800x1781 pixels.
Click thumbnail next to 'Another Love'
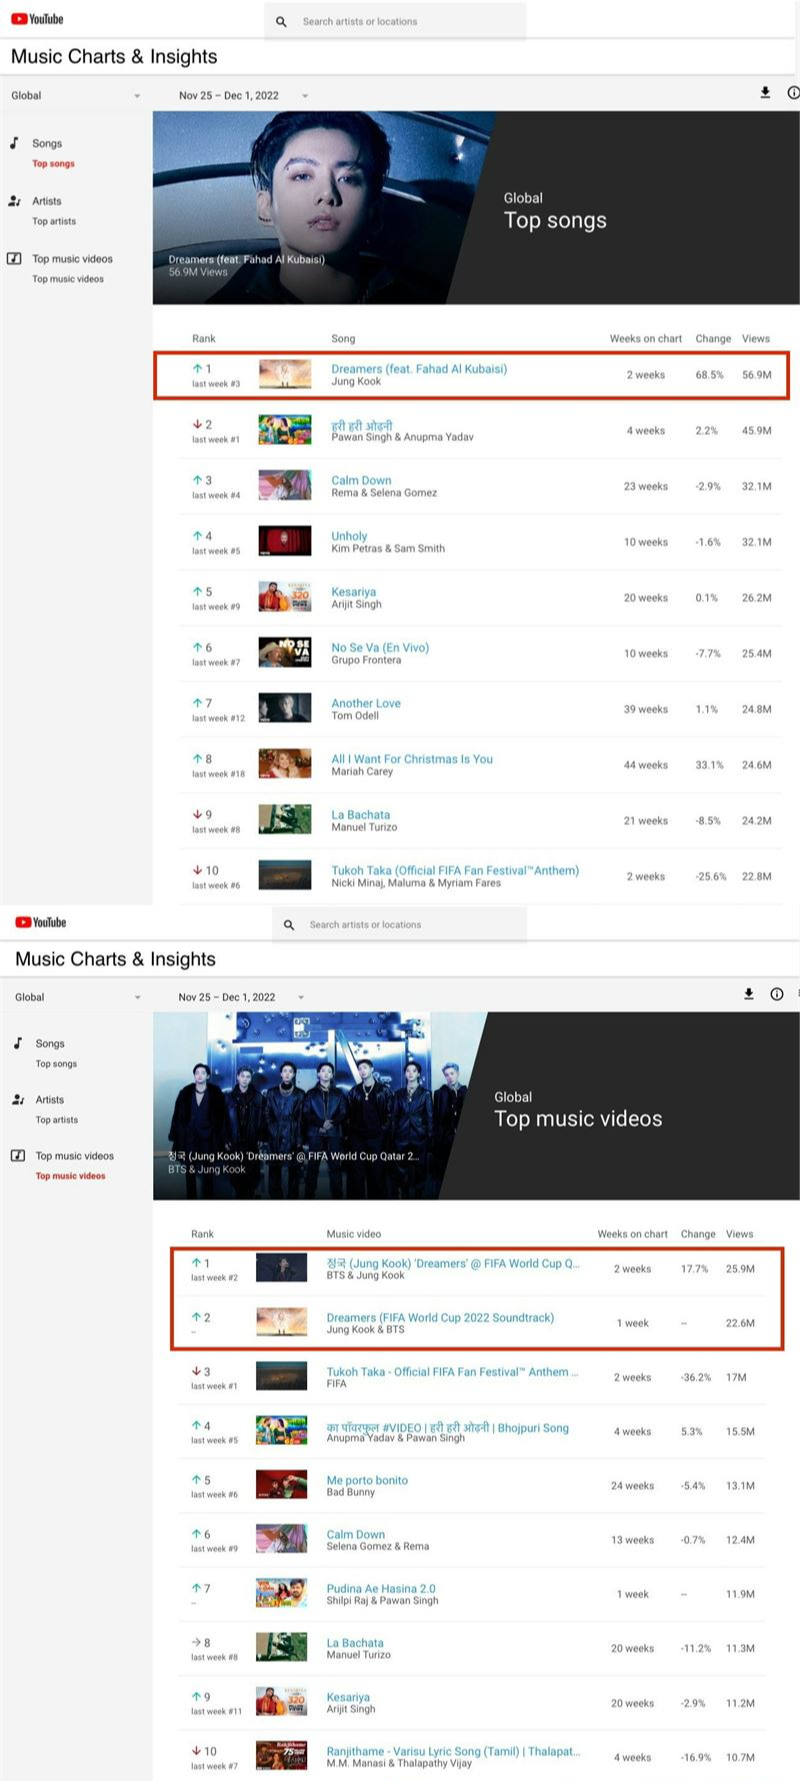click(x=285, y=708)
